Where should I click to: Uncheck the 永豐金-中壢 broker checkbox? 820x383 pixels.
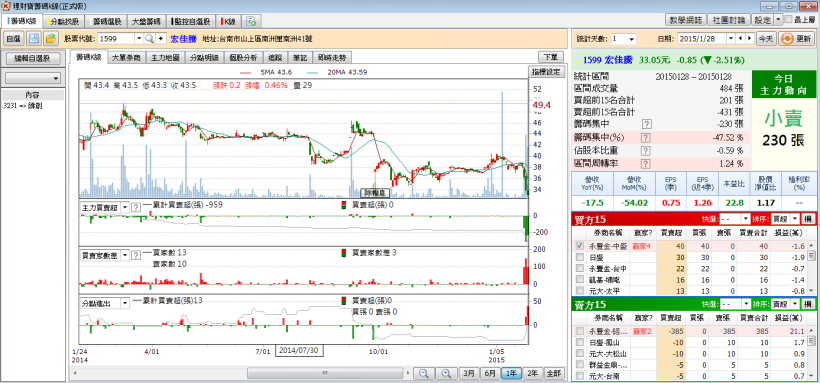579,245
